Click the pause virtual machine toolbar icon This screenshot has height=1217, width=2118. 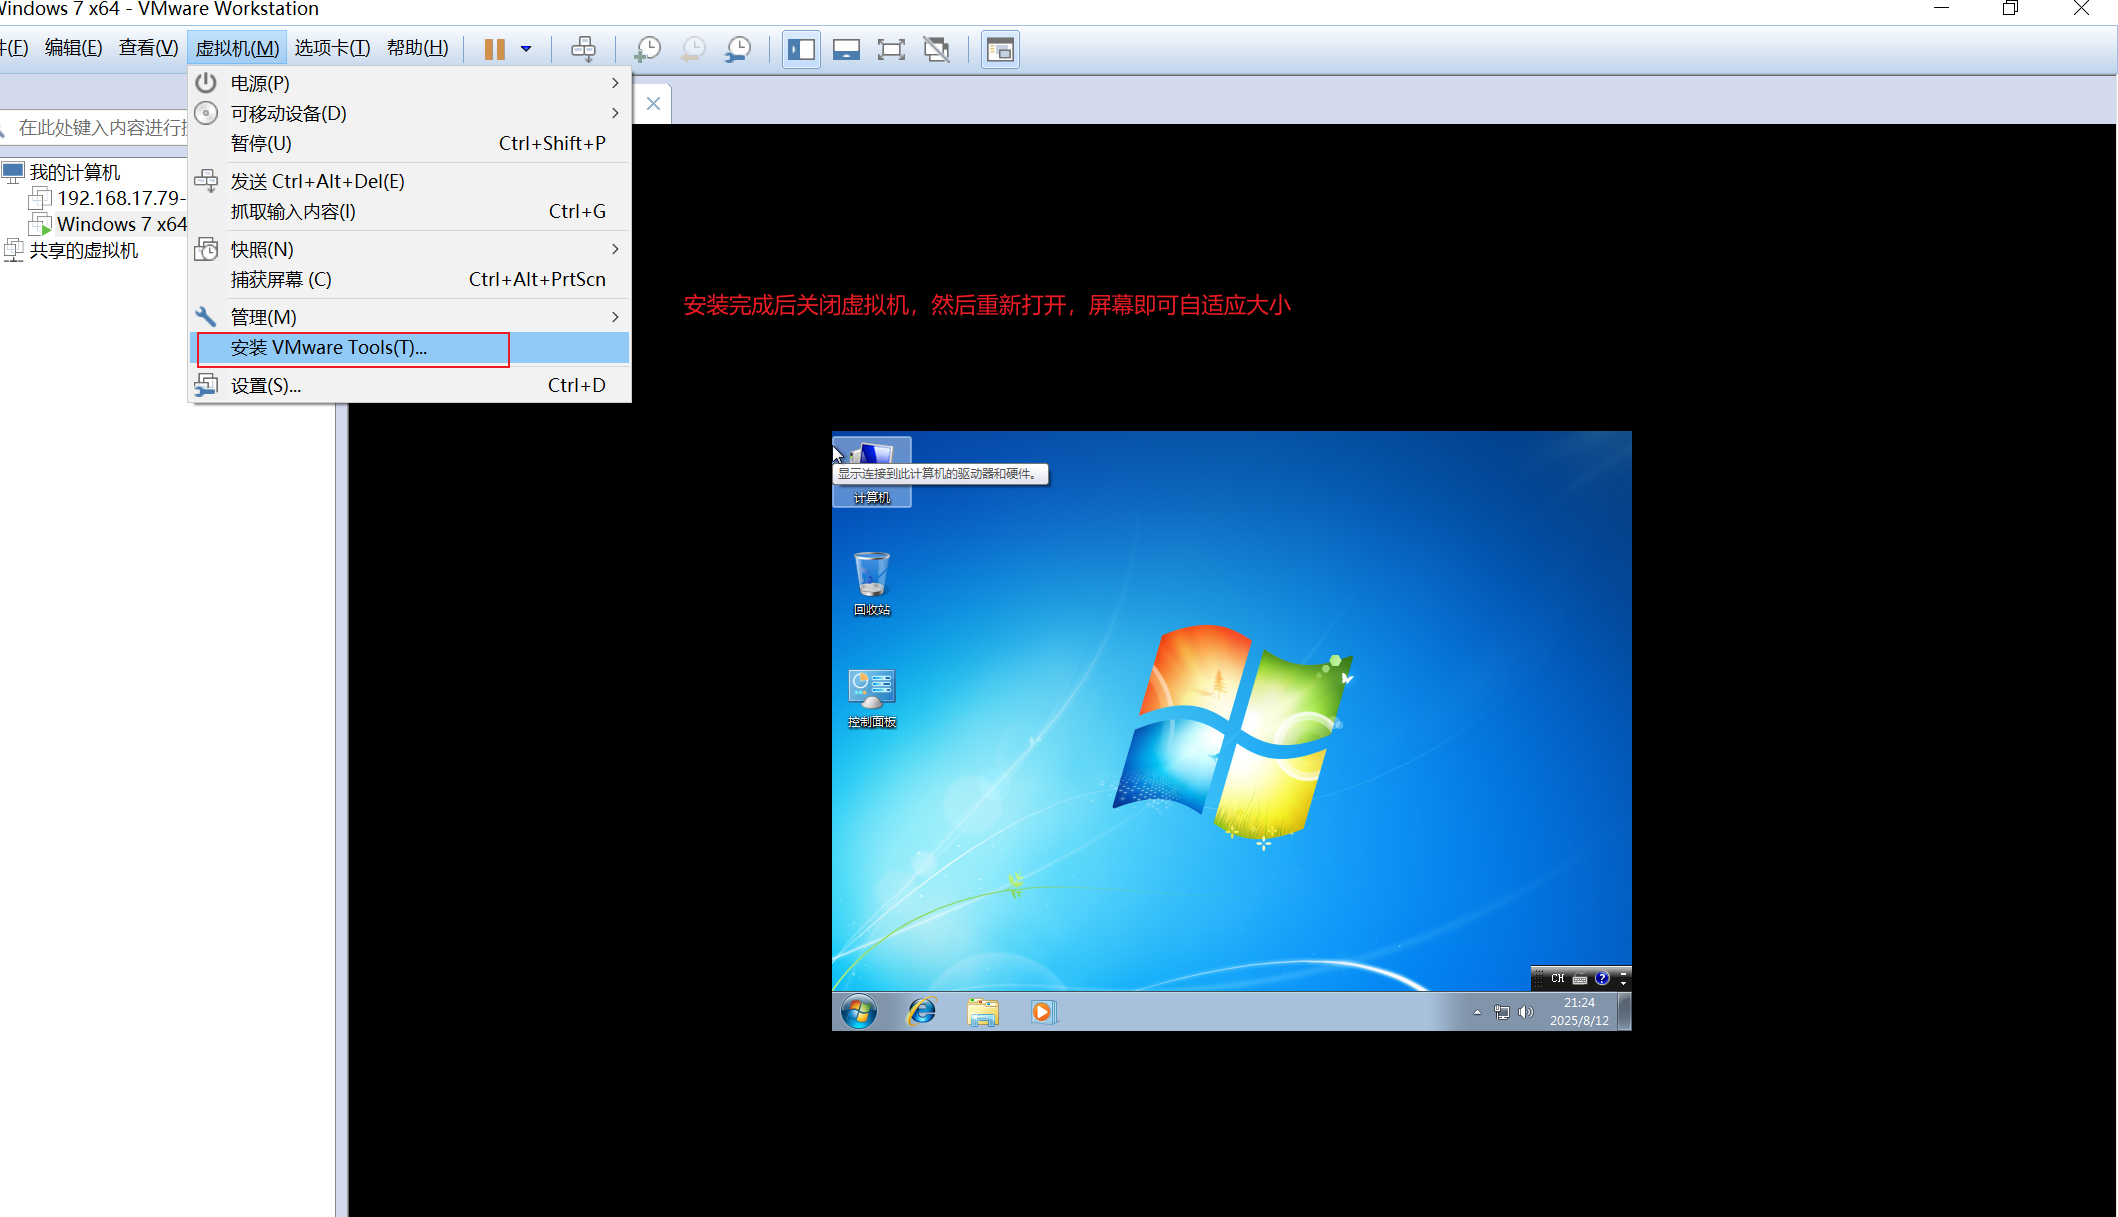click(x=494, y=49)
